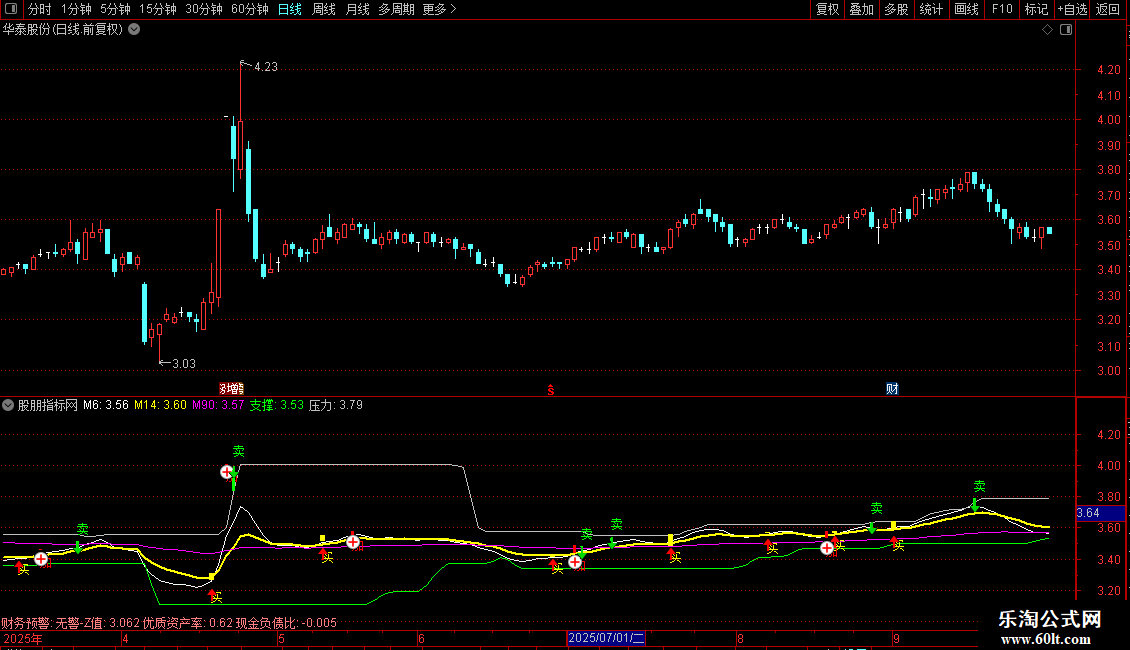This screenshot has height=650, width=1130.
Task: Add stock via +自选 button
Action: click(x=1072, y=9)
